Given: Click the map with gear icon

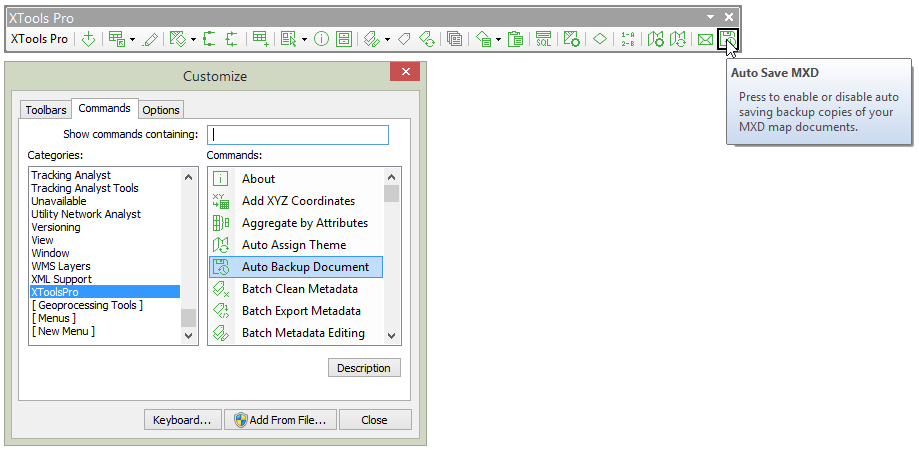Looking at the screenshot, I should coord(571,39).
